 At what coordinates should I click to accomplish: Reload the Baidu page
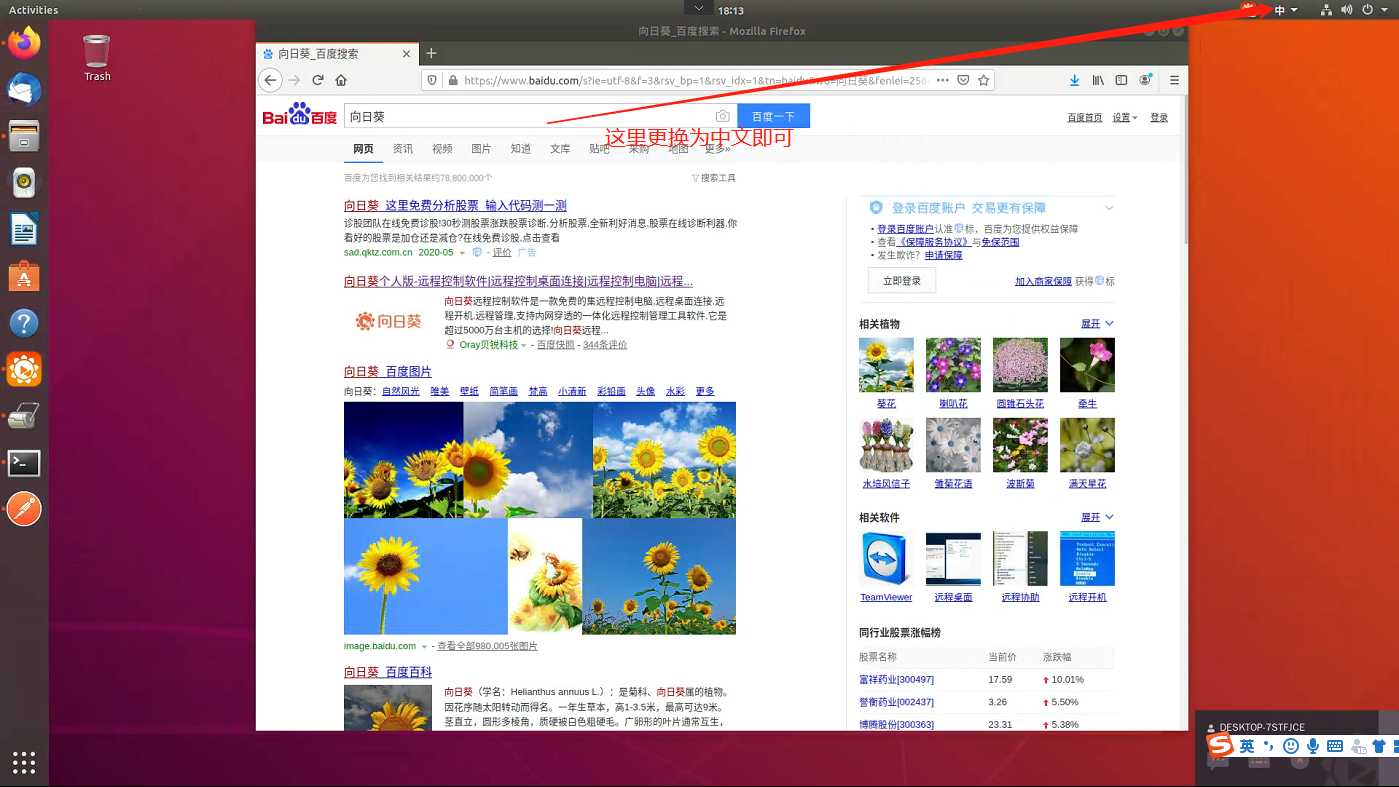[x=318, y=80]
